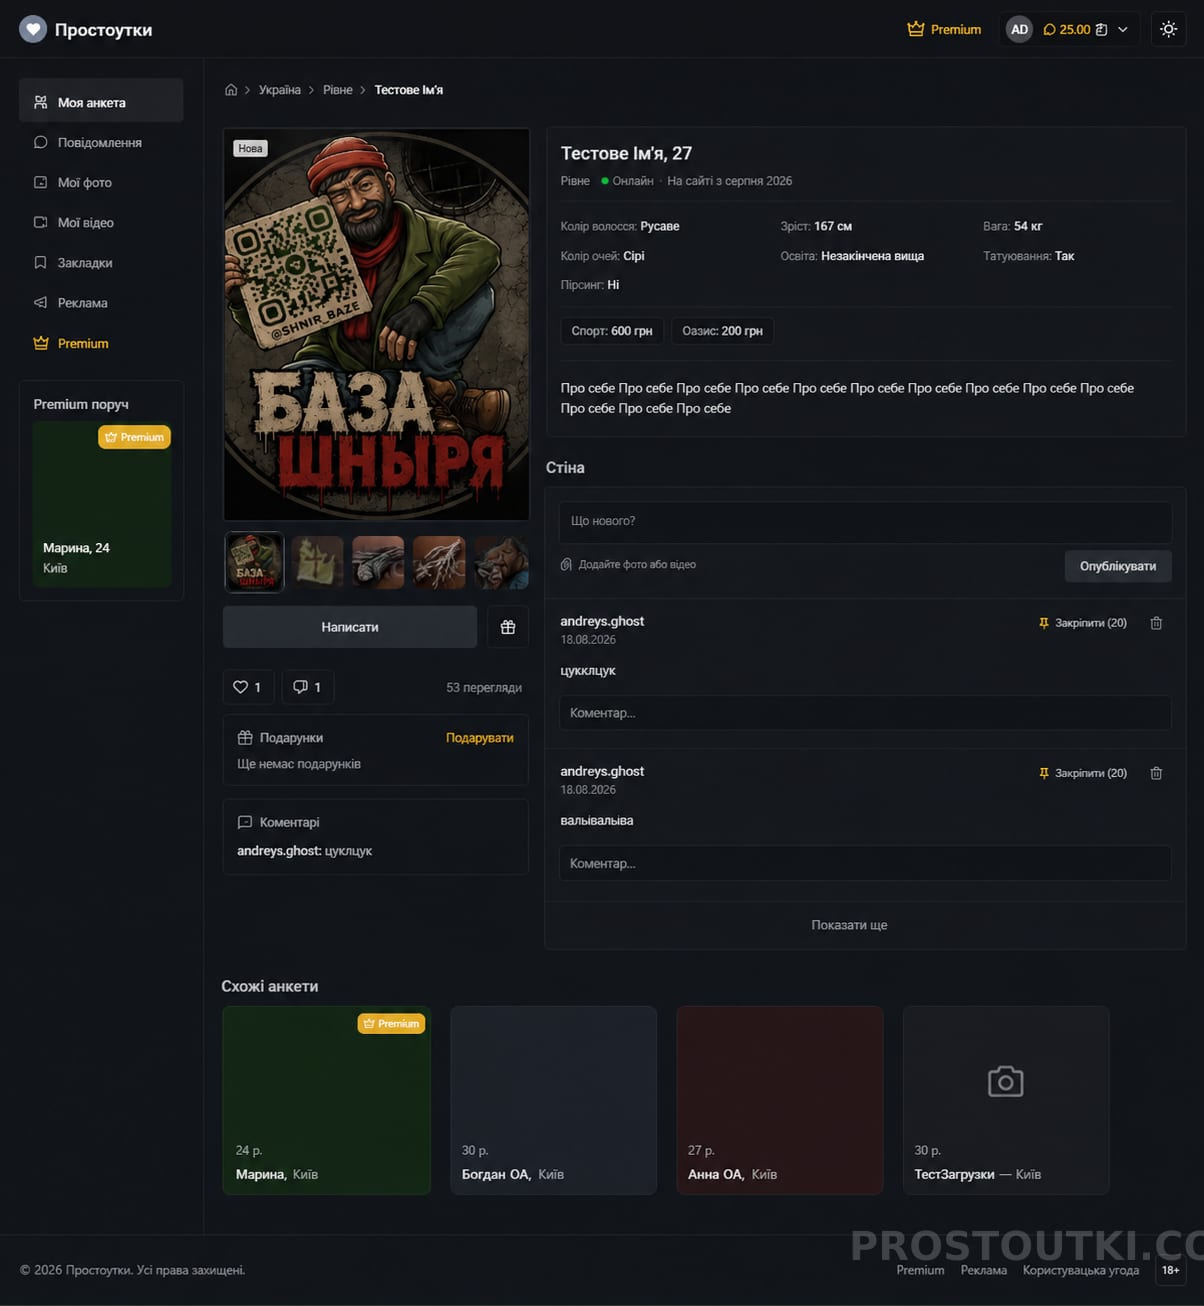Open Марина, 24 Premium поруч card

click(102, 503)
